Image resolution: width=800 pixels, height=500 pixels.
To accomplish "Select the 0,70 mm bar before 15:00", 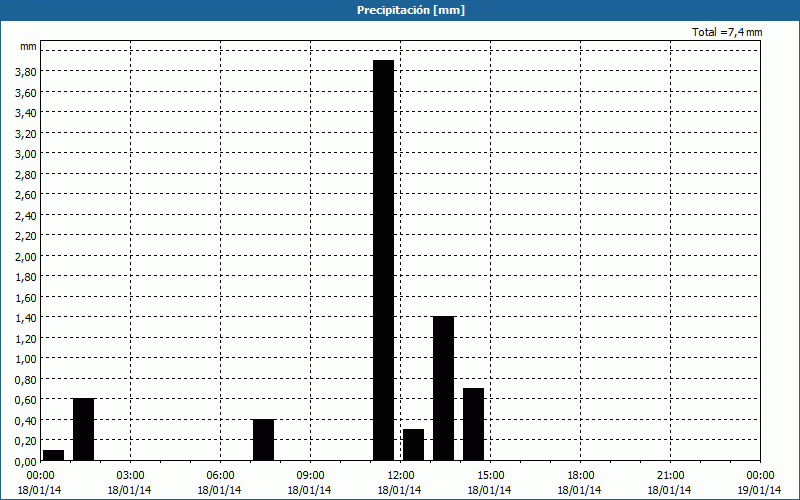I will [473, 424].
